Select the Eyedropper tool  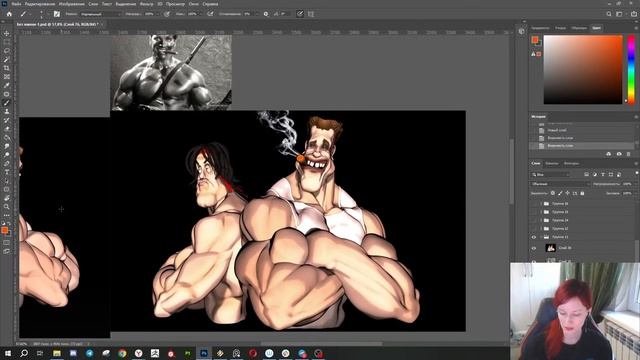[x=7, y=85]
